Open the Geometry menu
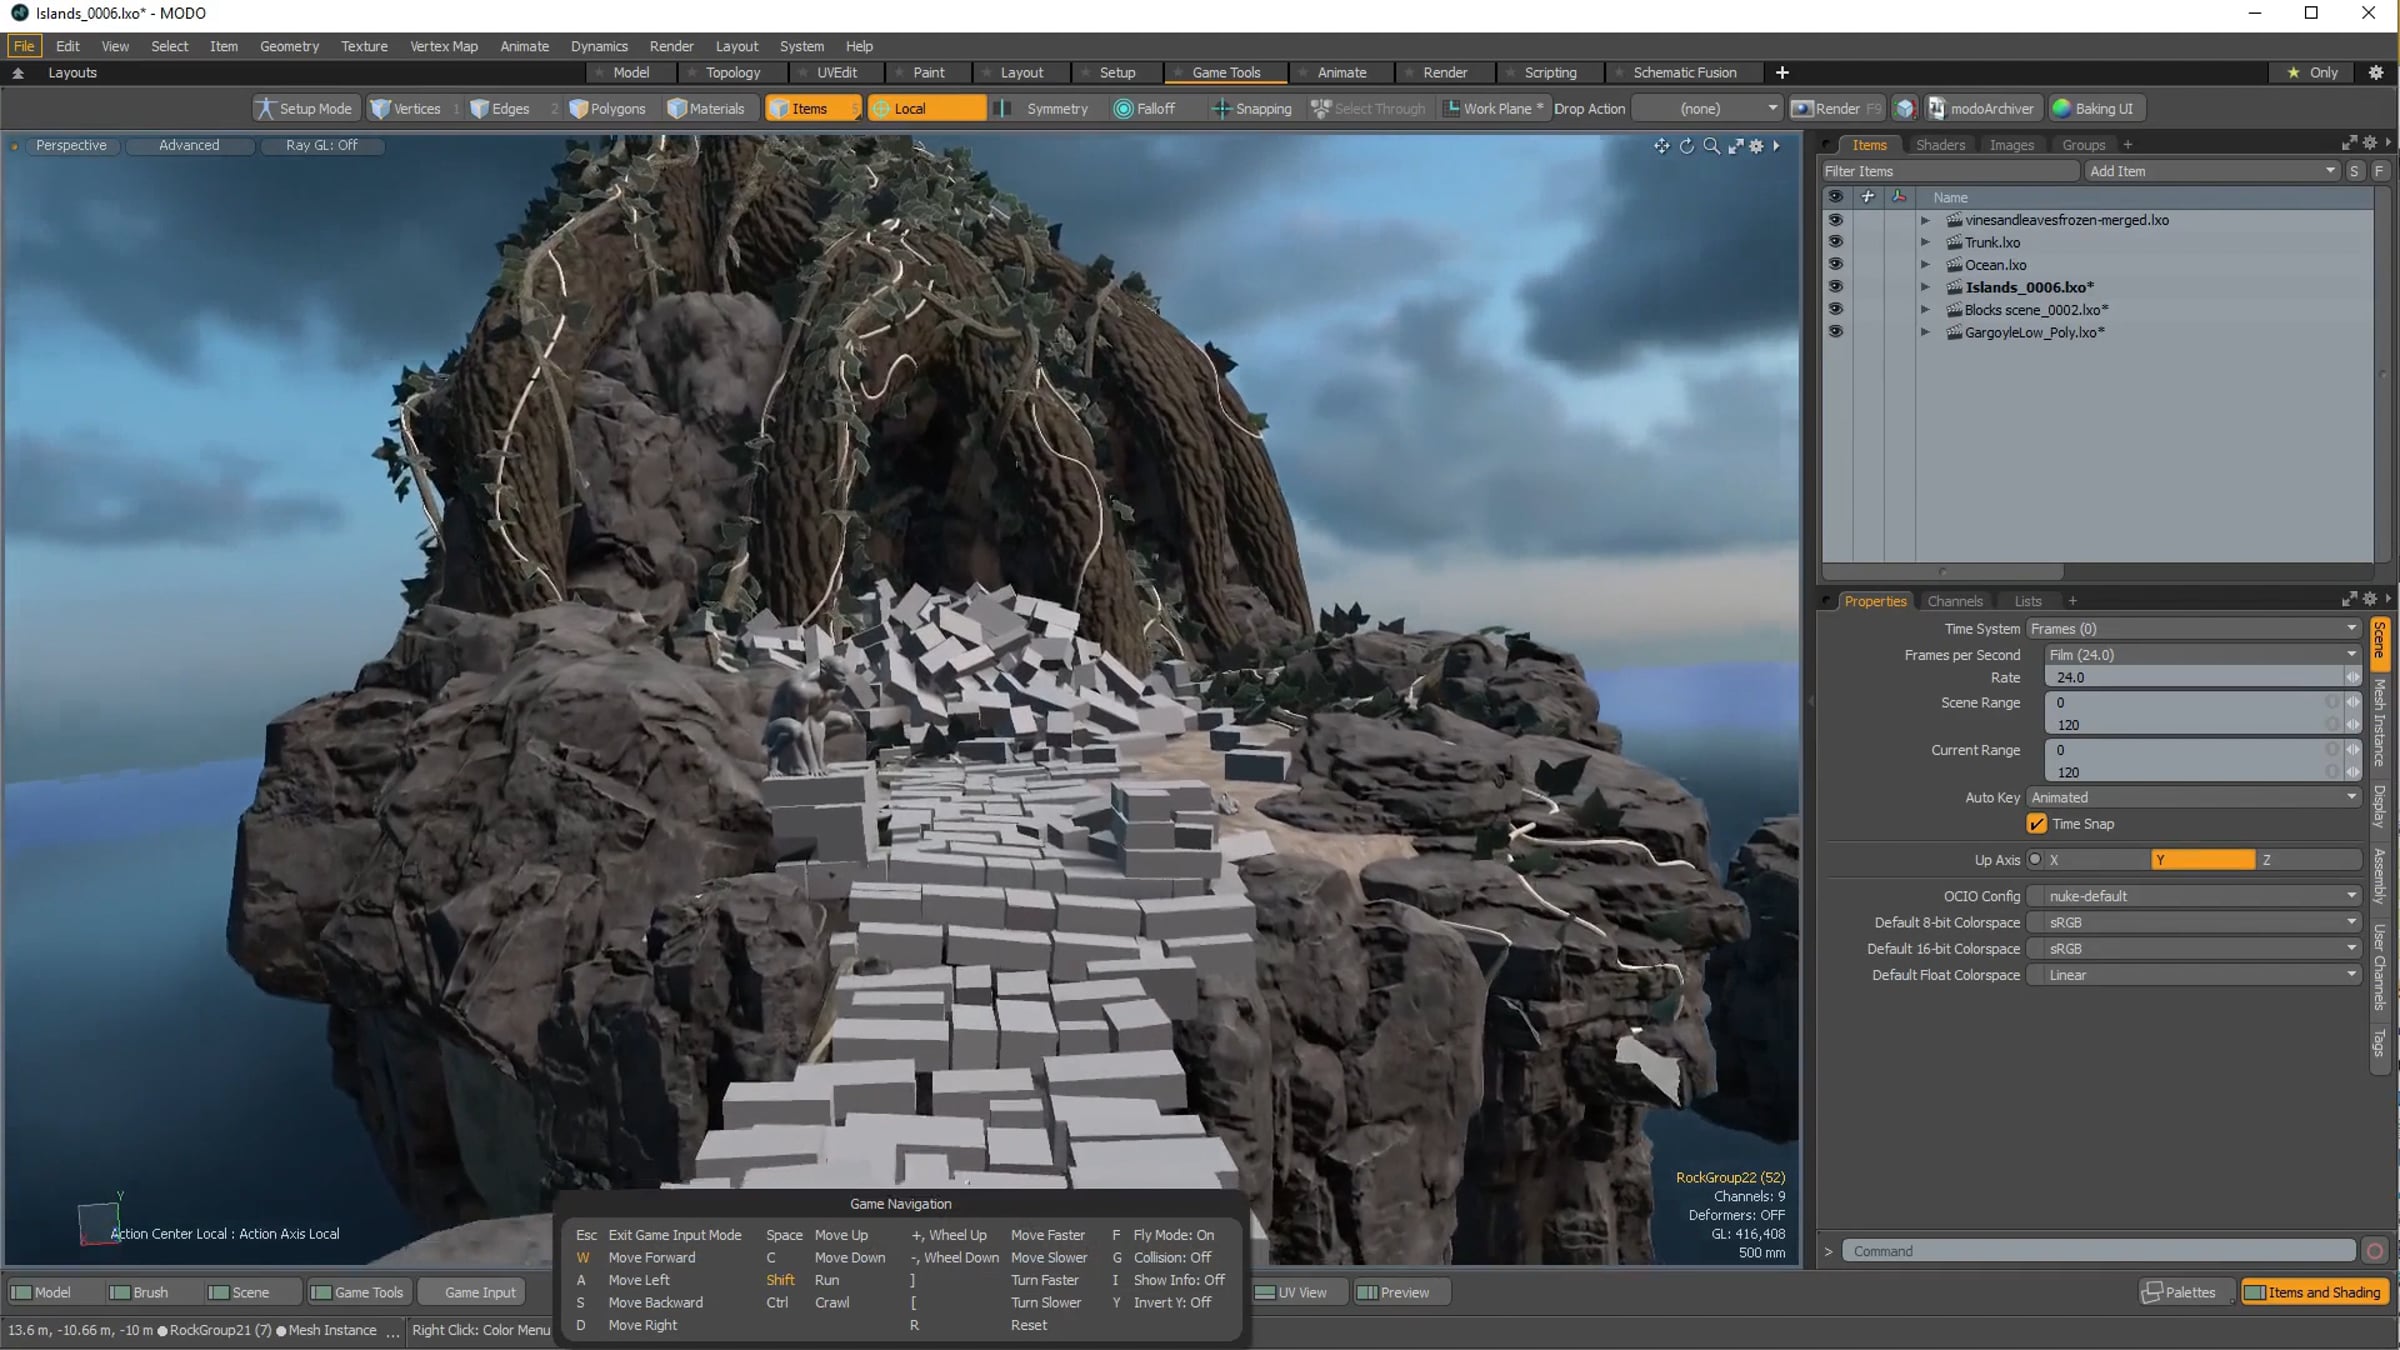Screen dimensions: 2400x1350 pos(289,46)
